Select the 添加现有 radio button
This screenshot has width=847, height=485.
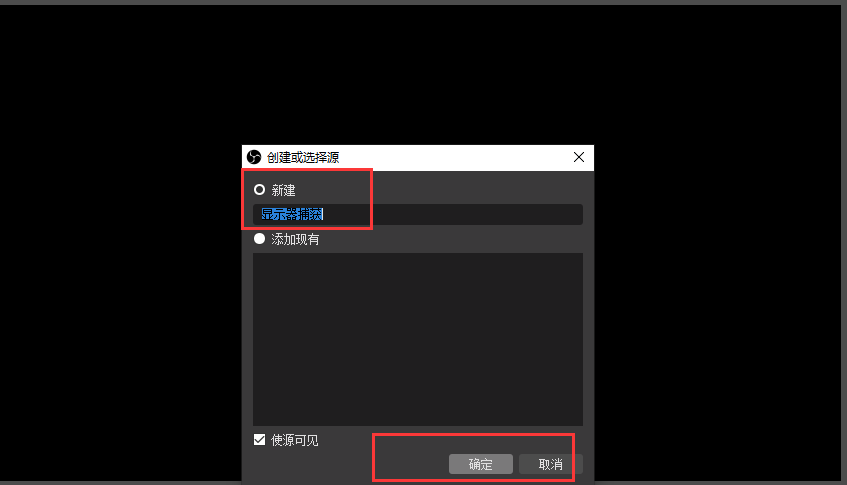point(259,239)
